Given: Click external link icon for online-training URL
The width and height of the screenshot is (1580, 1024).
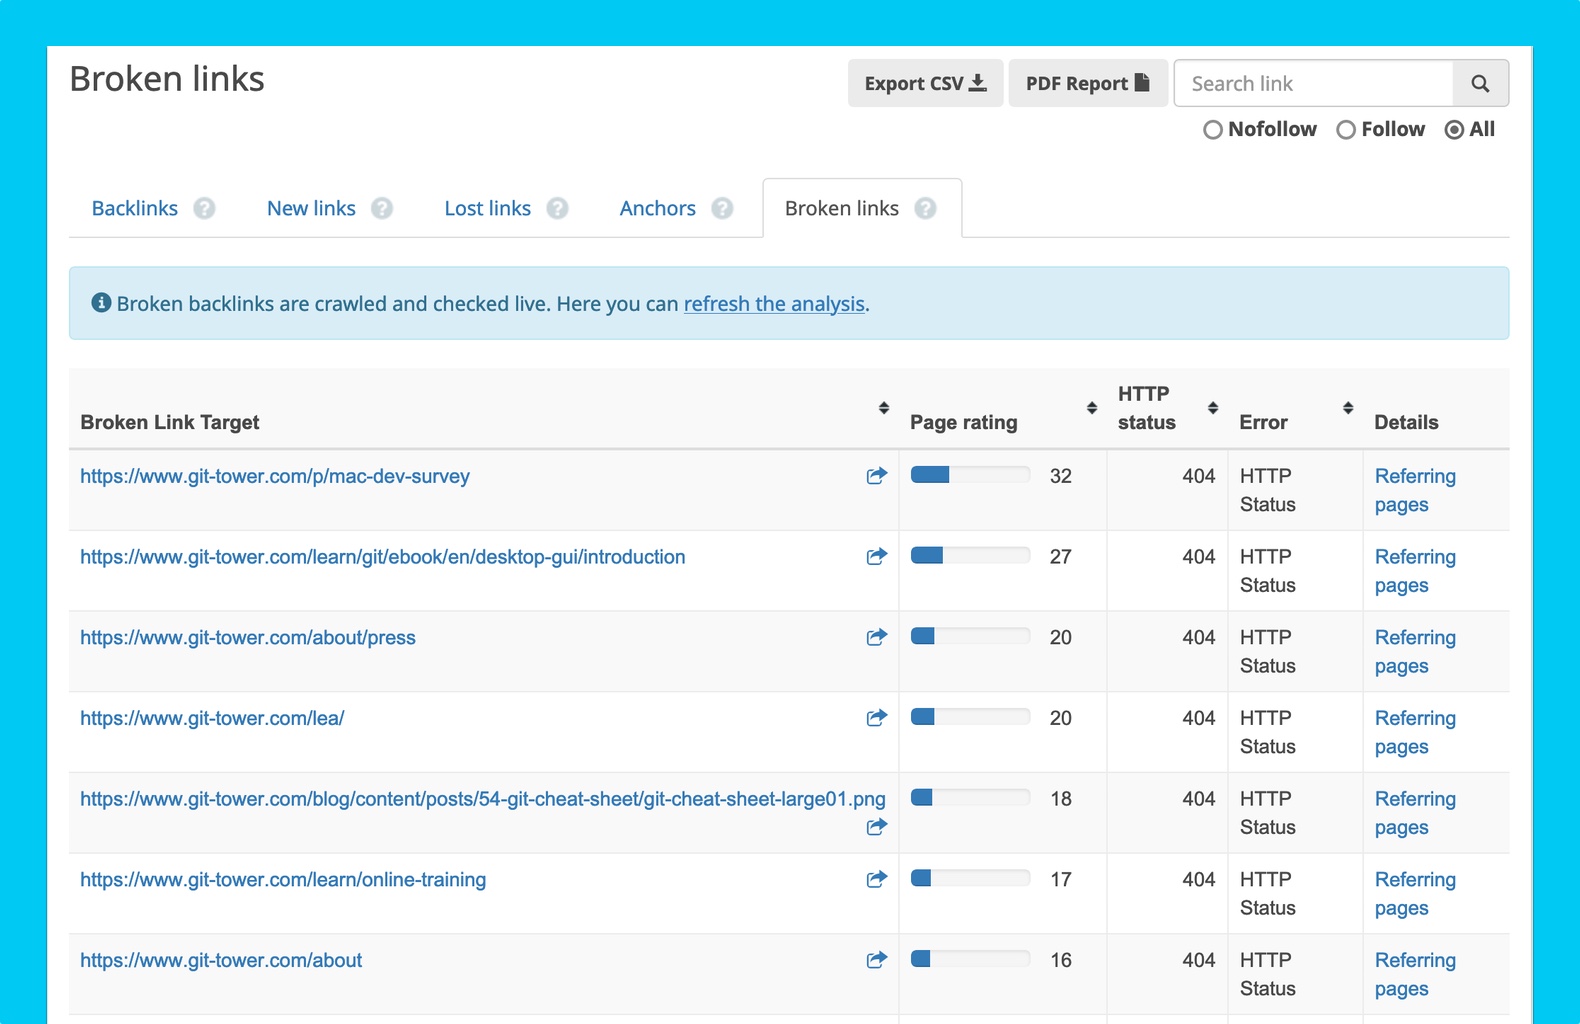Looking at the screenshot, I should [876, 879].
